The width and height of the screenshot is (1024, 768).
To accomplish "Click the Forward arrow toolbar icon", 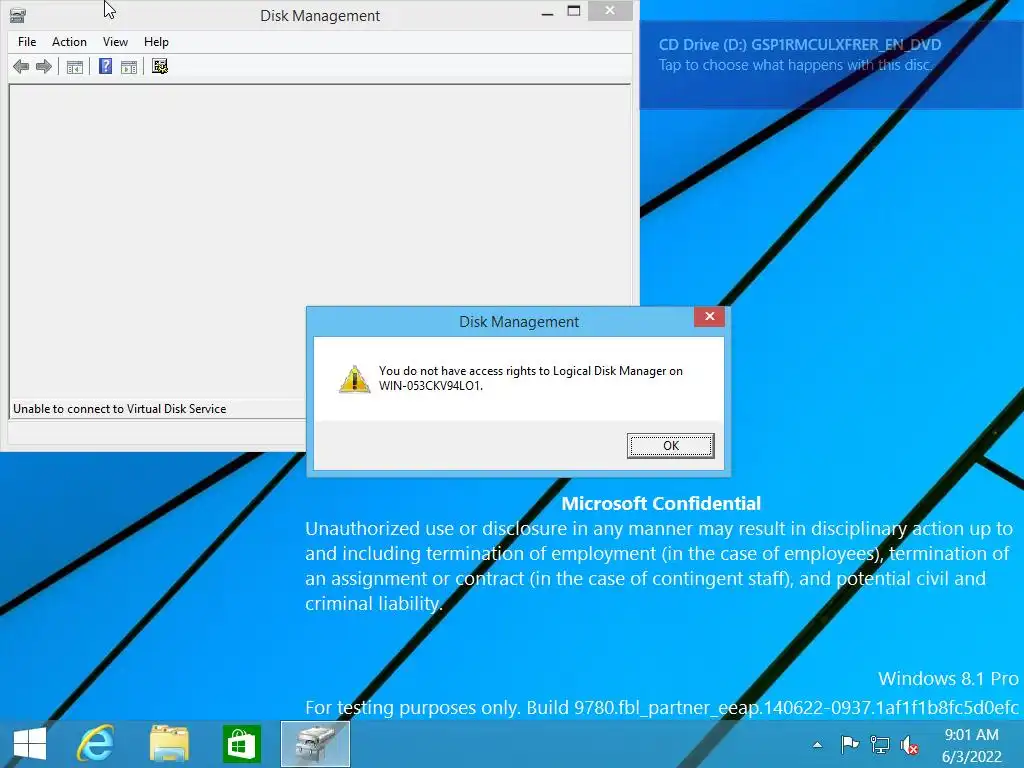I will coord(44,67).
